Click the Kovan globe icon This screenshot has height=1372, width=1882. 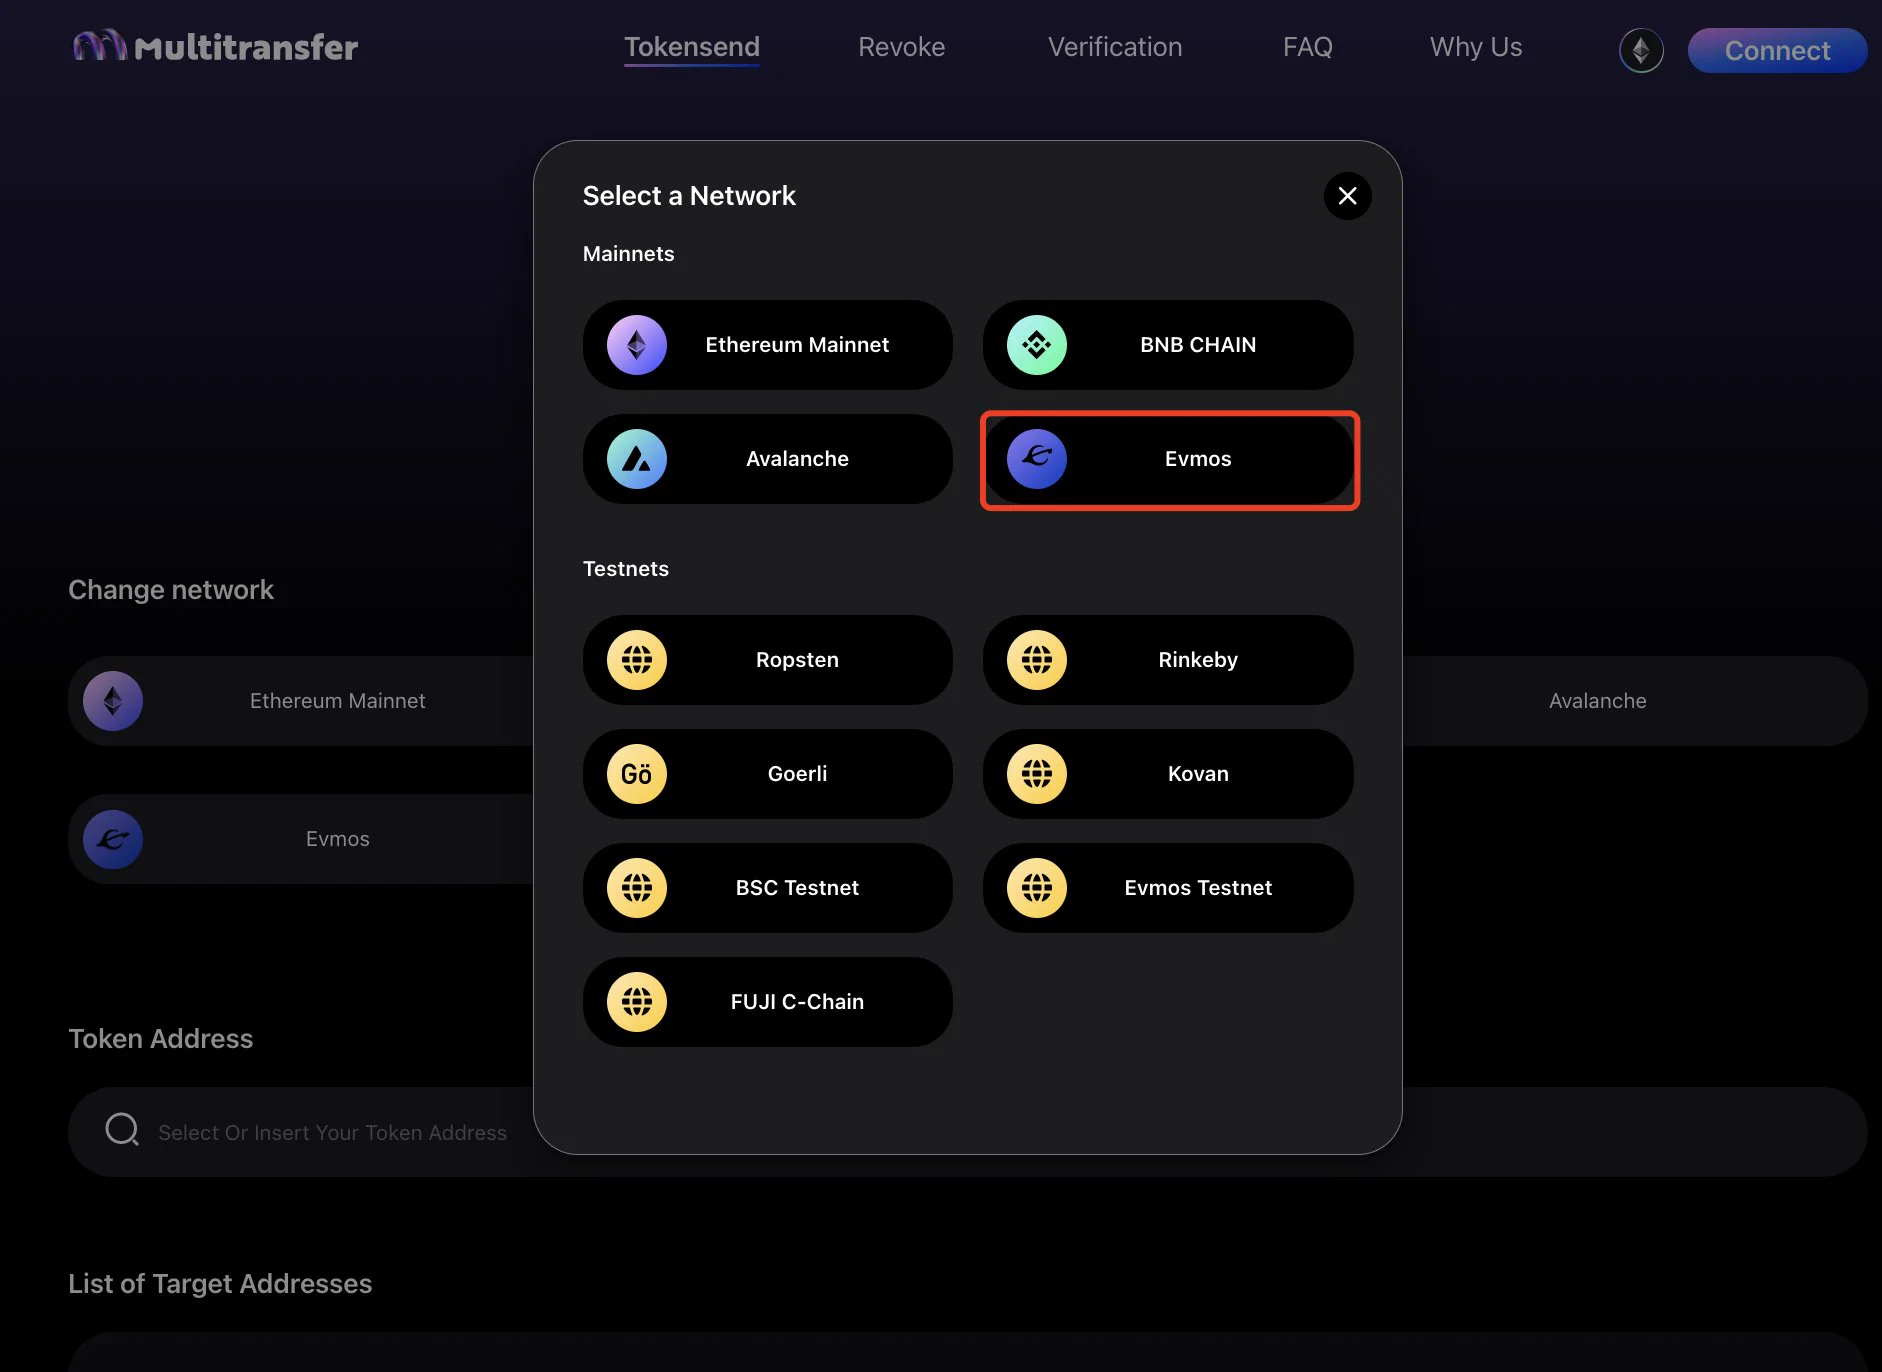coord(1037,774)
